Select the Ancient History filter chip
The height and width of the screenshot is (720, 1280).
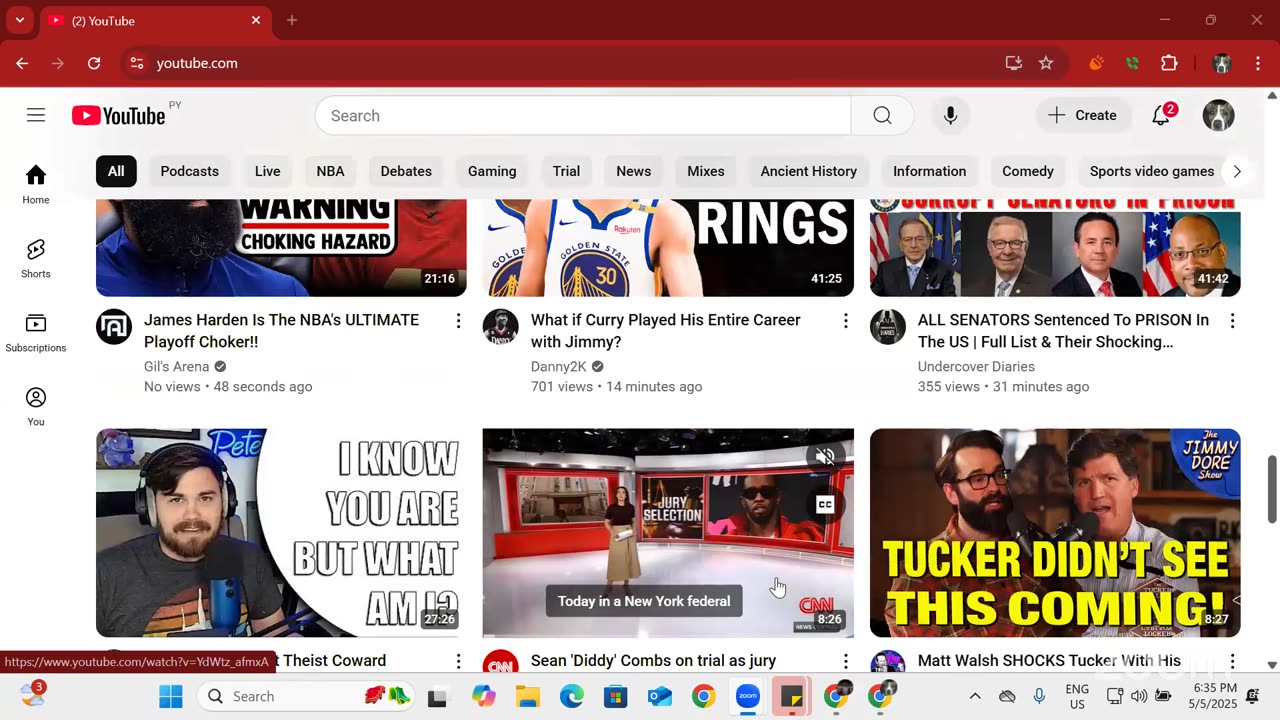809,171
